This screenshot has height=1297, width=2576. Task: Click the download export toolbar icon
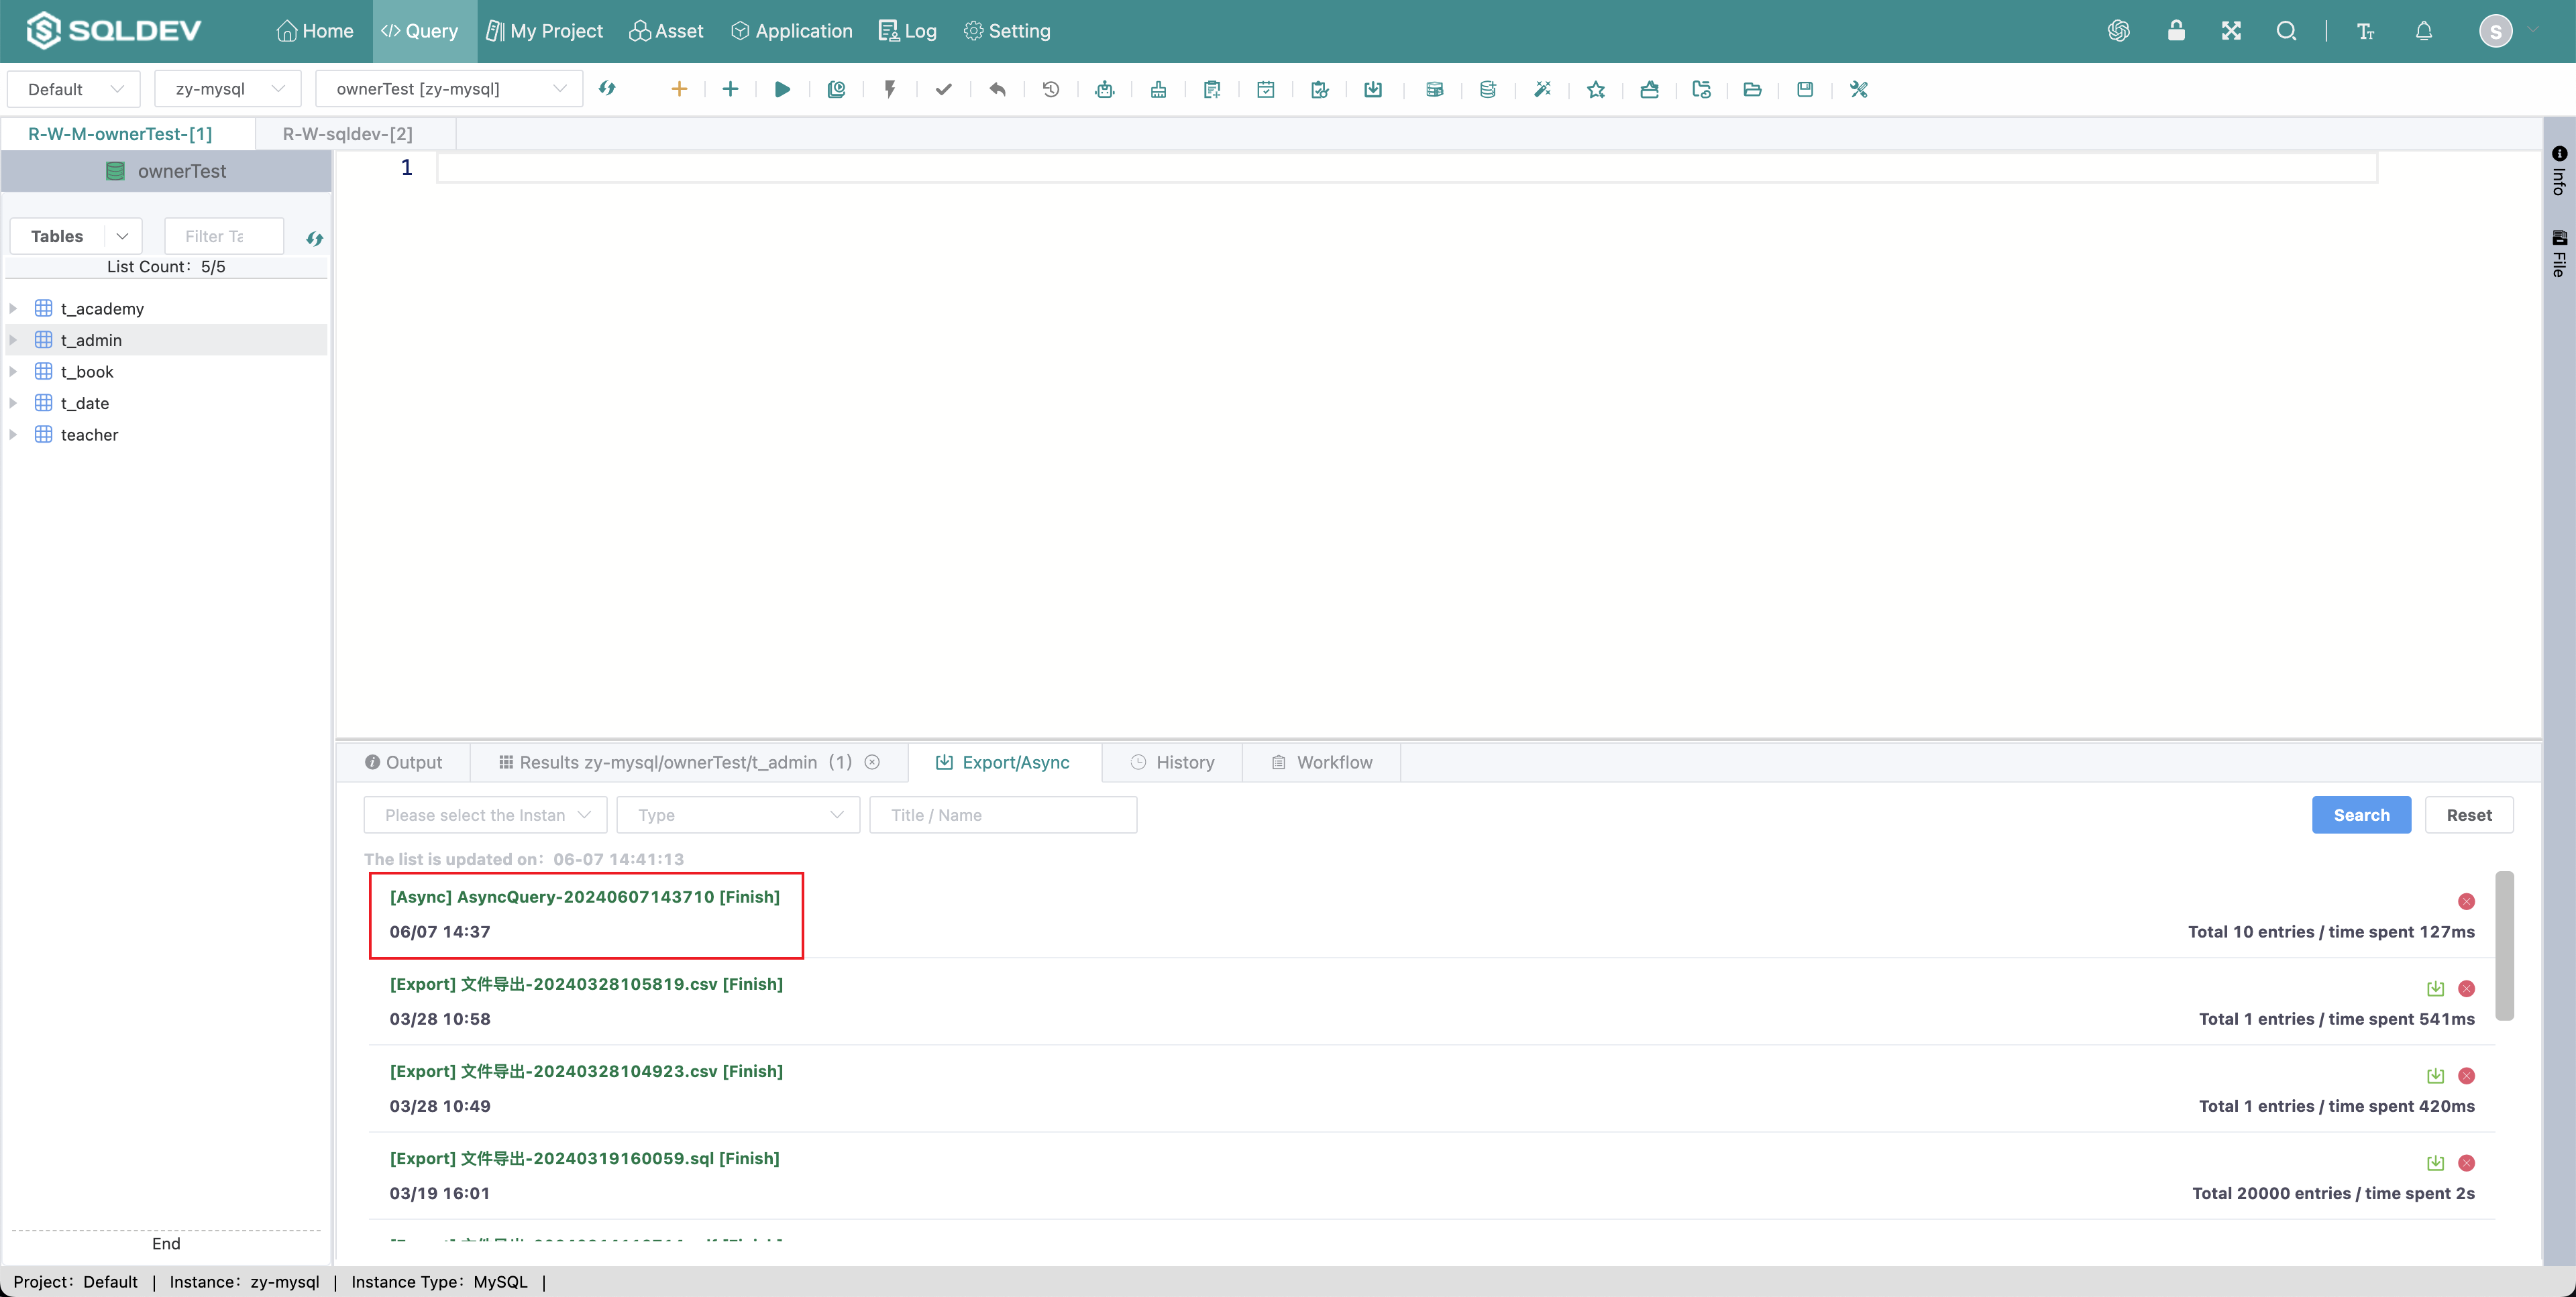[1373, 89]
